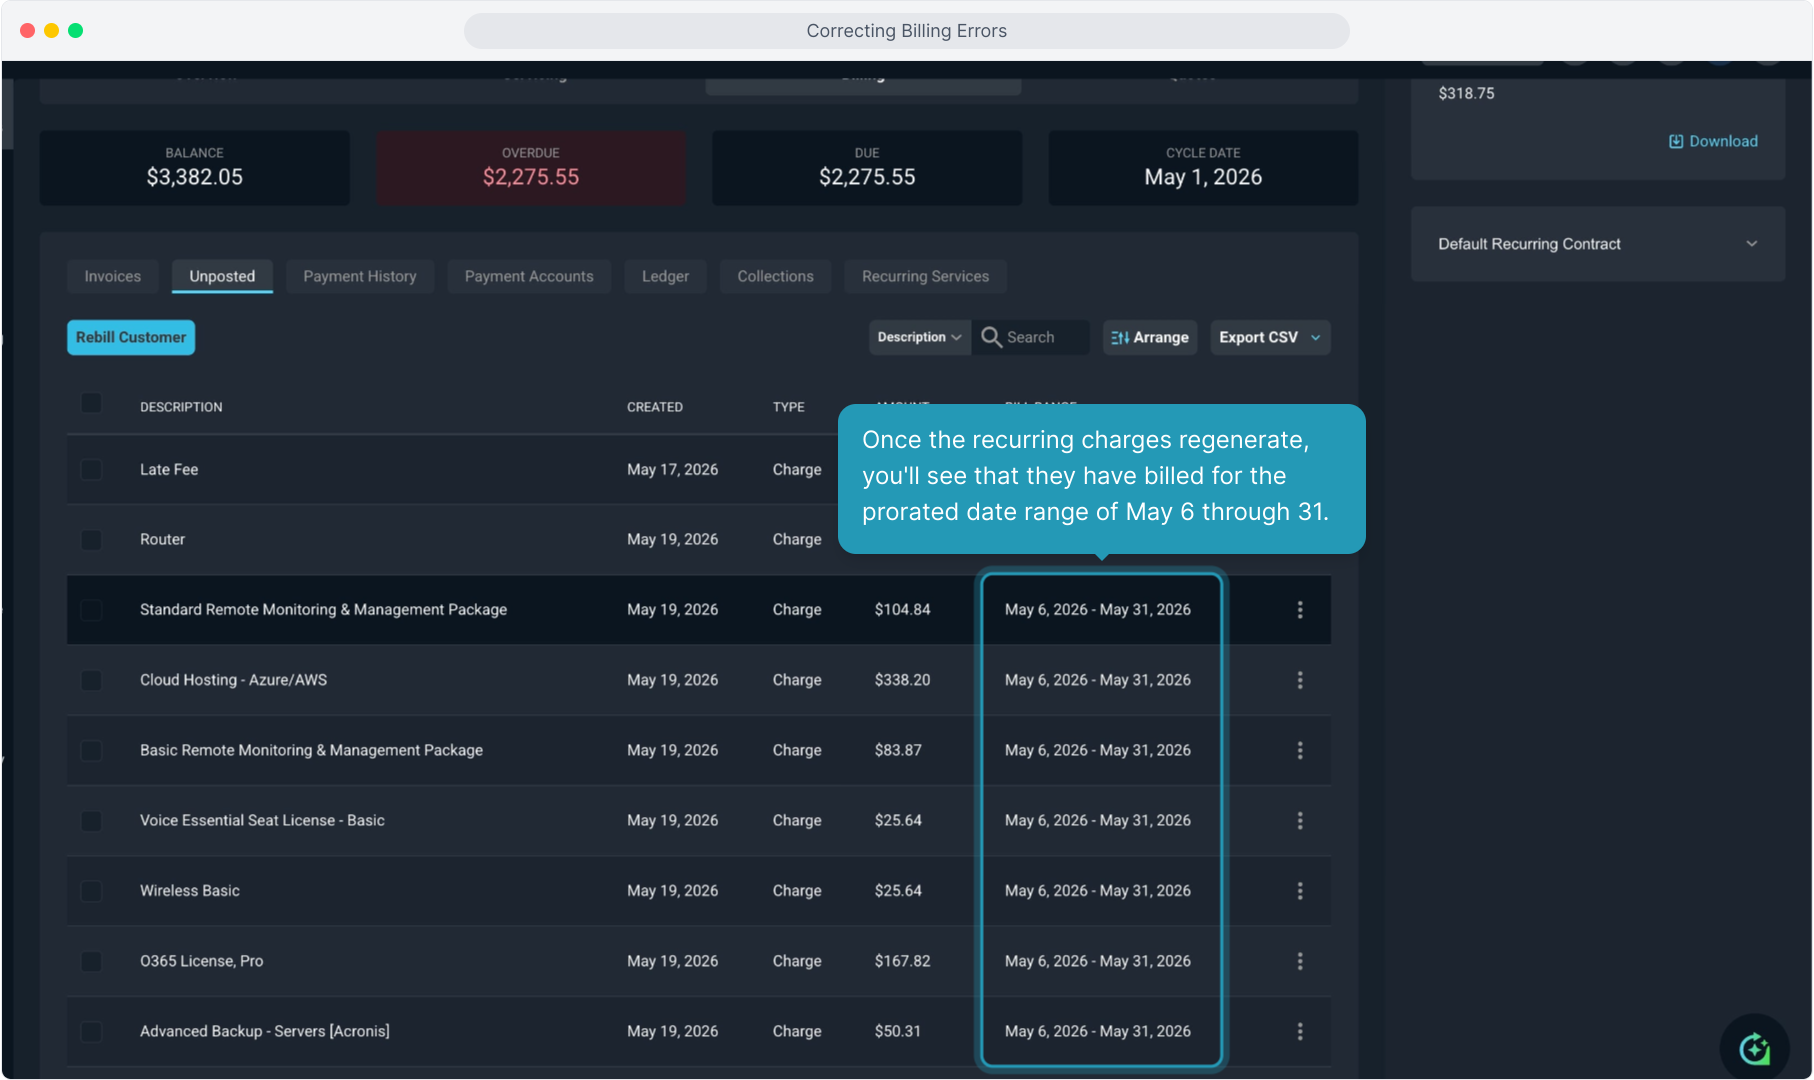Open row options for Basic Remote Monitoring Package

click(1300, 750)
